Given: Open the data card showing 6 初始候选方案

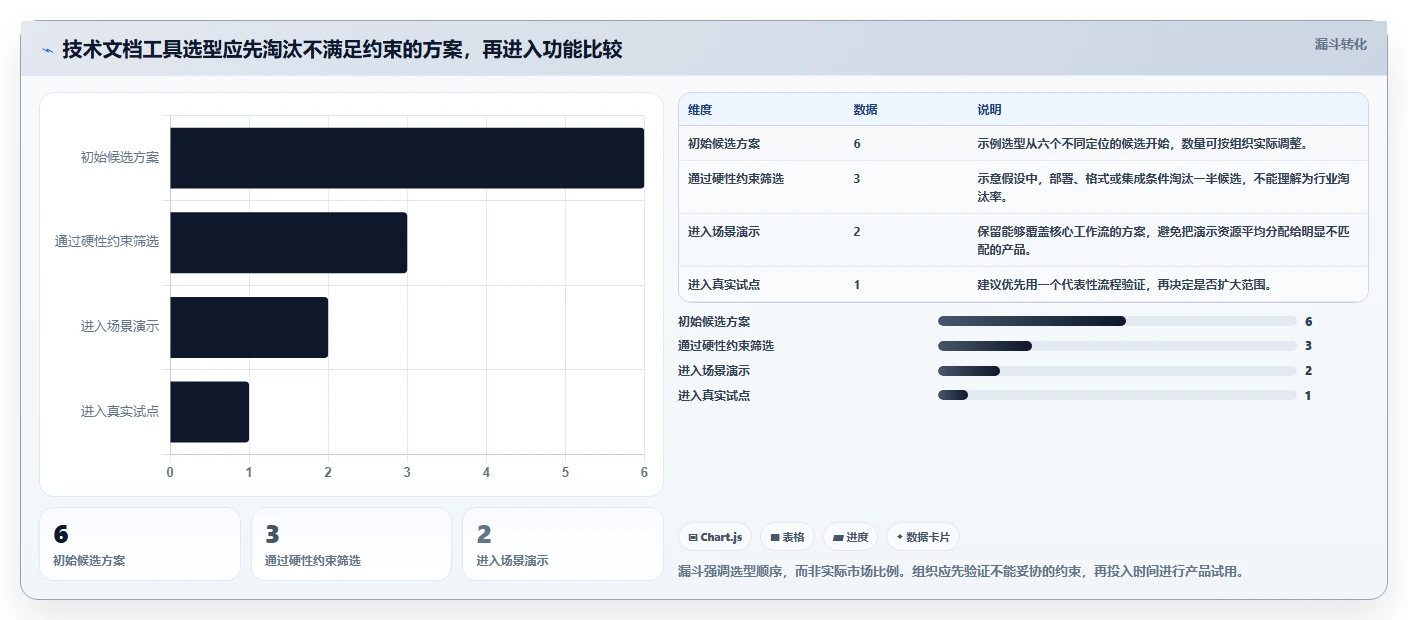Looking at the screenshot, I should 140,544.
